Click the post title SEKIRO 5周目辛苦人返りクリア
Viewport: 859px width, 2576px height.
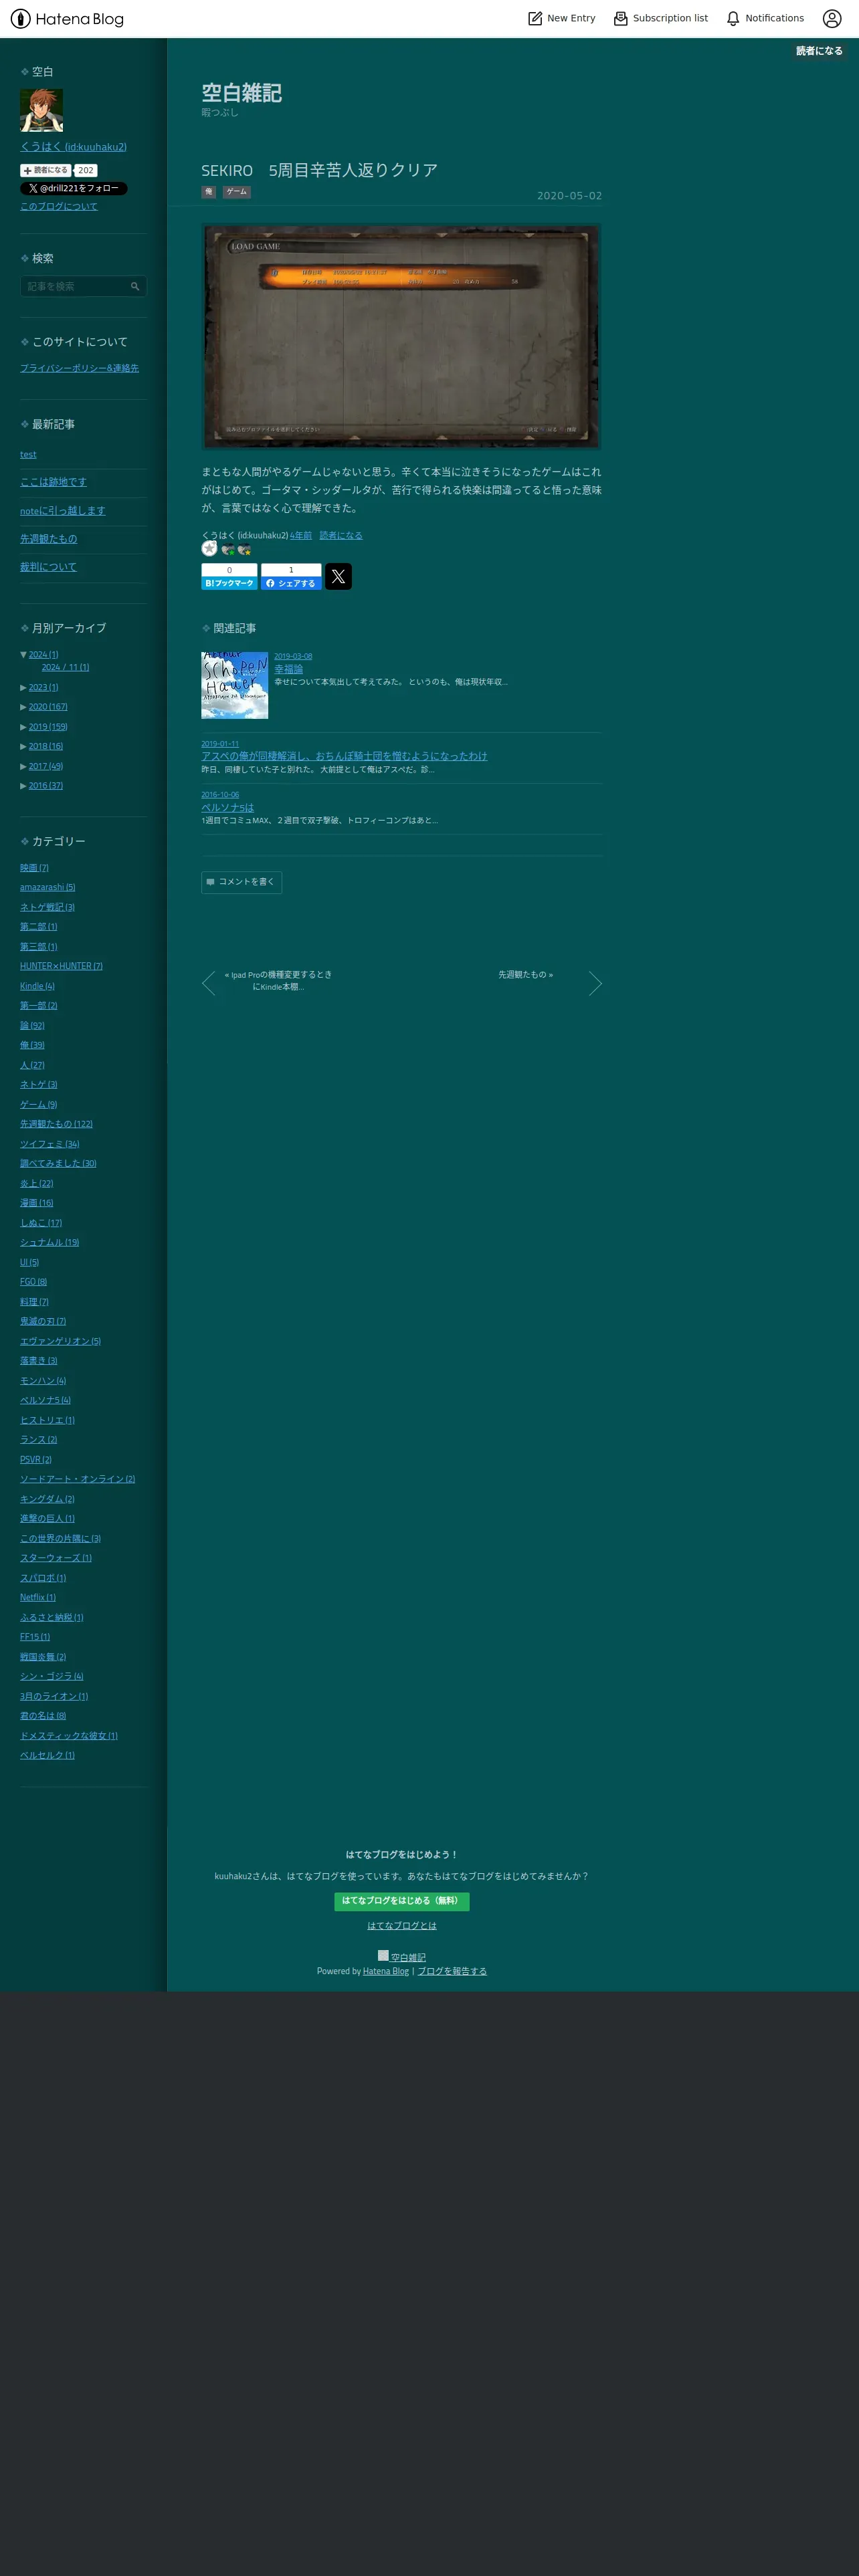tap(319, 170)
